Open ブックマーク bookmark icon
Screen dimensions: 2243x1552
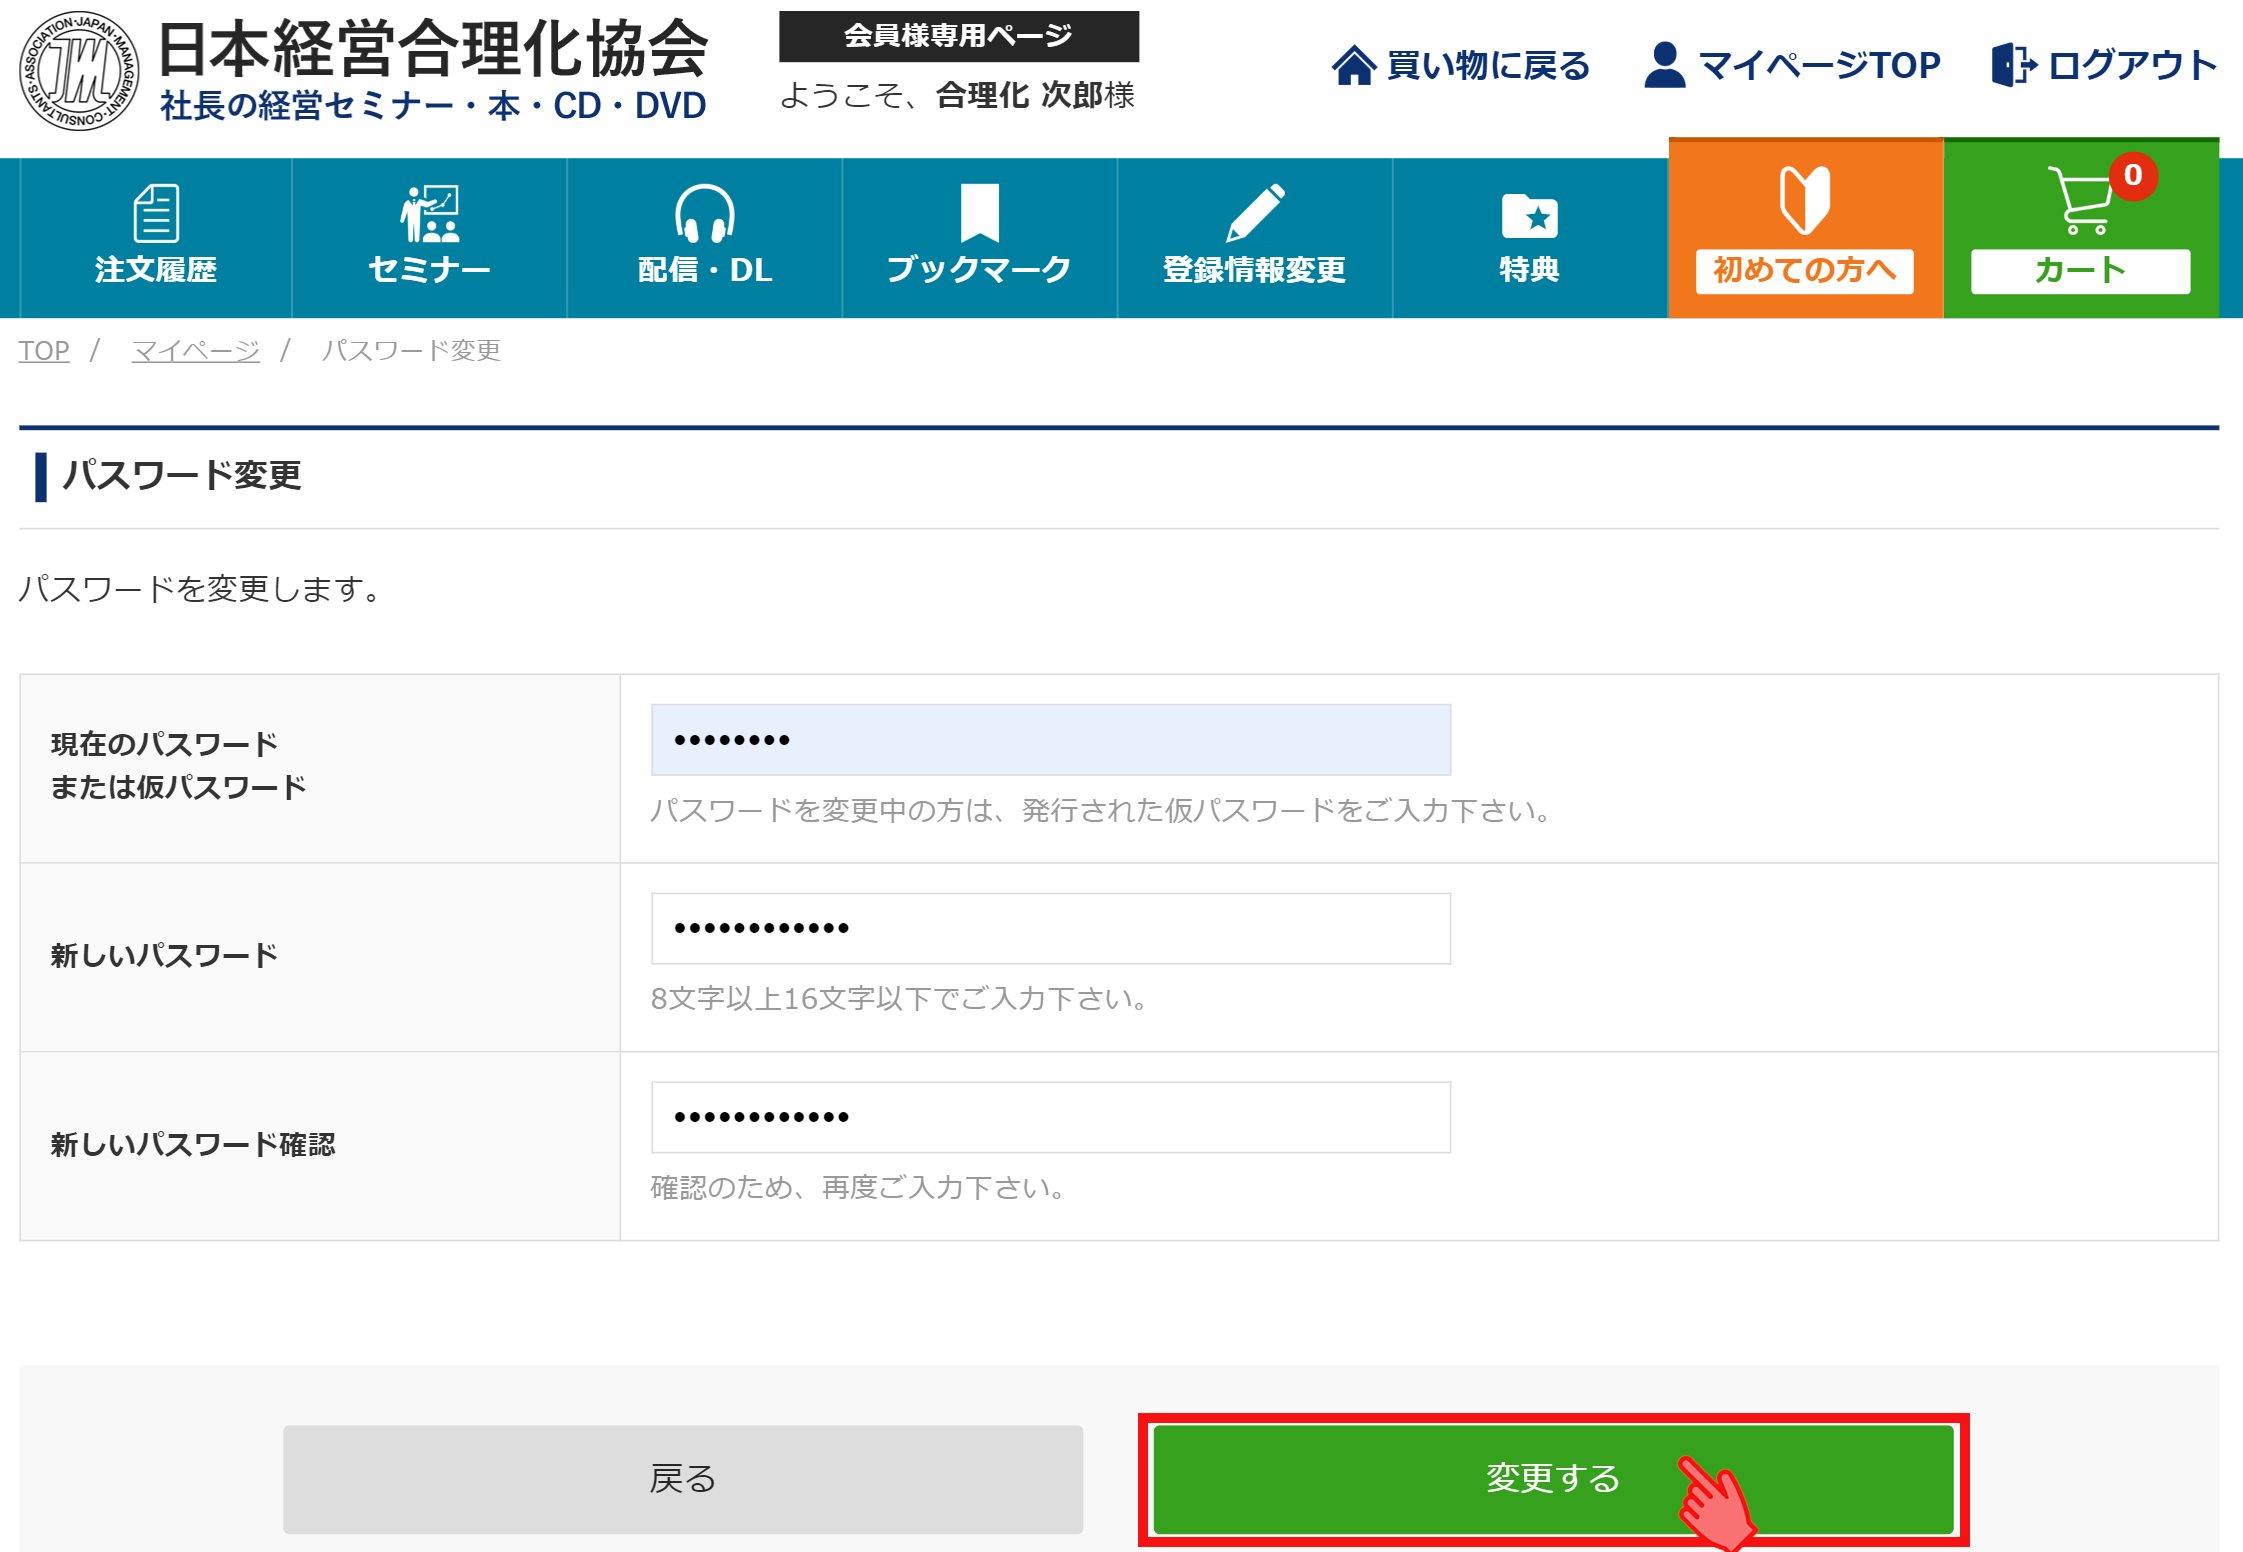pos(979,212)
